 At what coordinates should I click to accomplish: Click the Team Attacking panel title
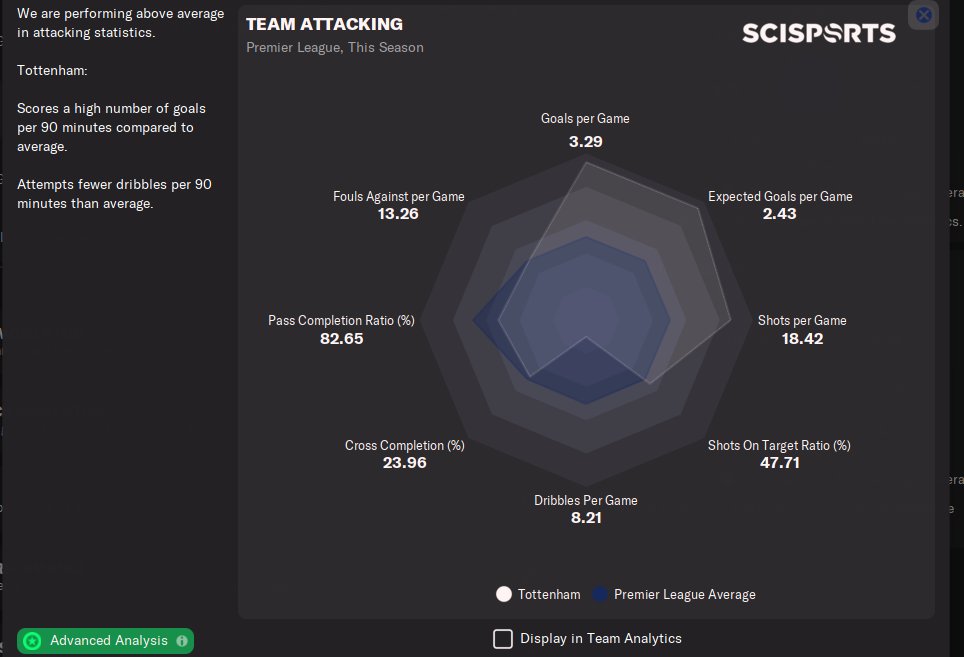click(324, 24)
